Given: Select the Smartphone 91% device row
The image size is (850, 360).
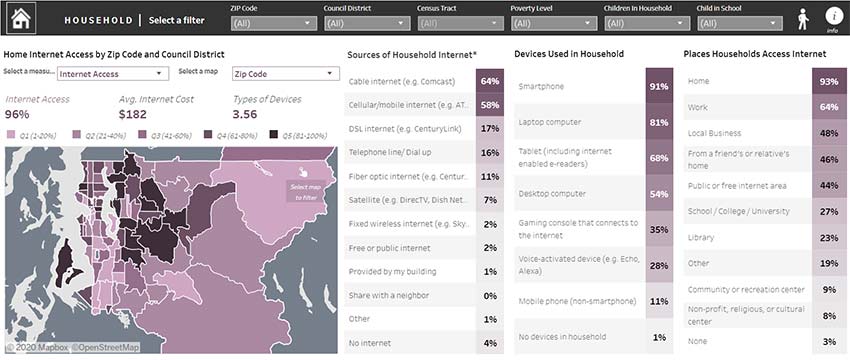Looking at the screenshot, I should (594, 86).
